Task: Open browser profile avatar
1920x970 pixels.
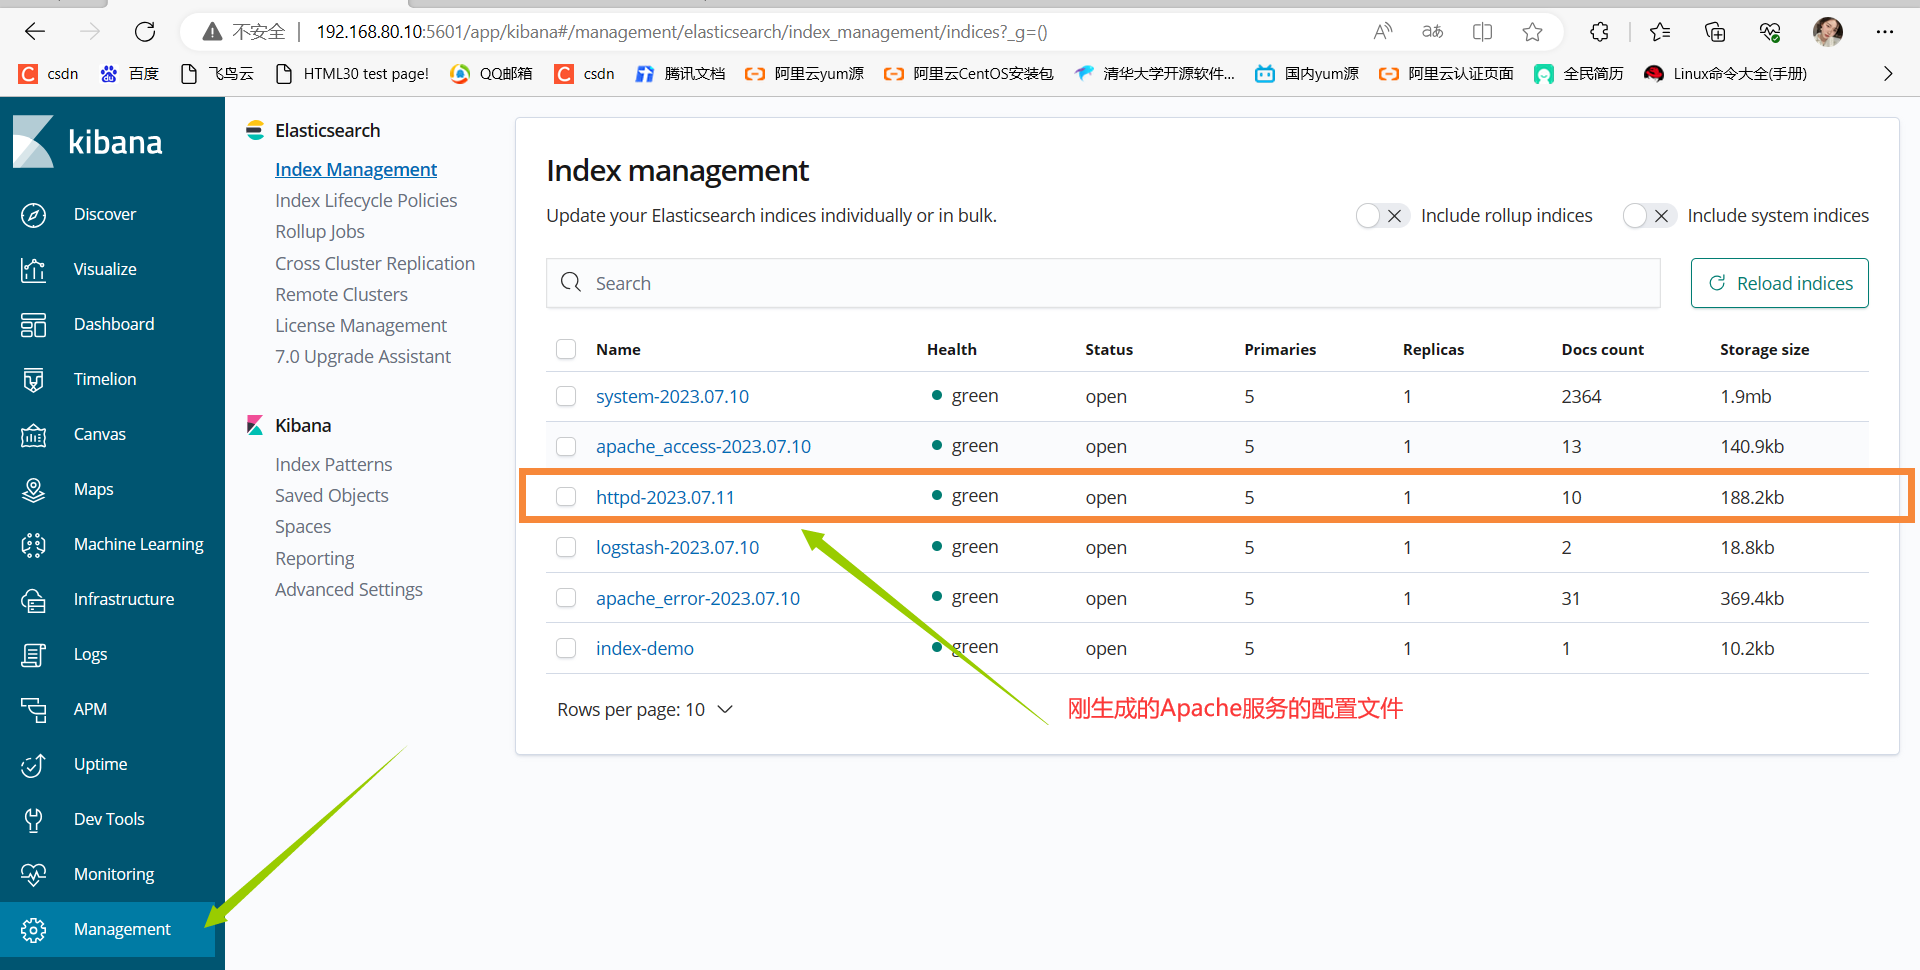Action: click(1828, 32)
